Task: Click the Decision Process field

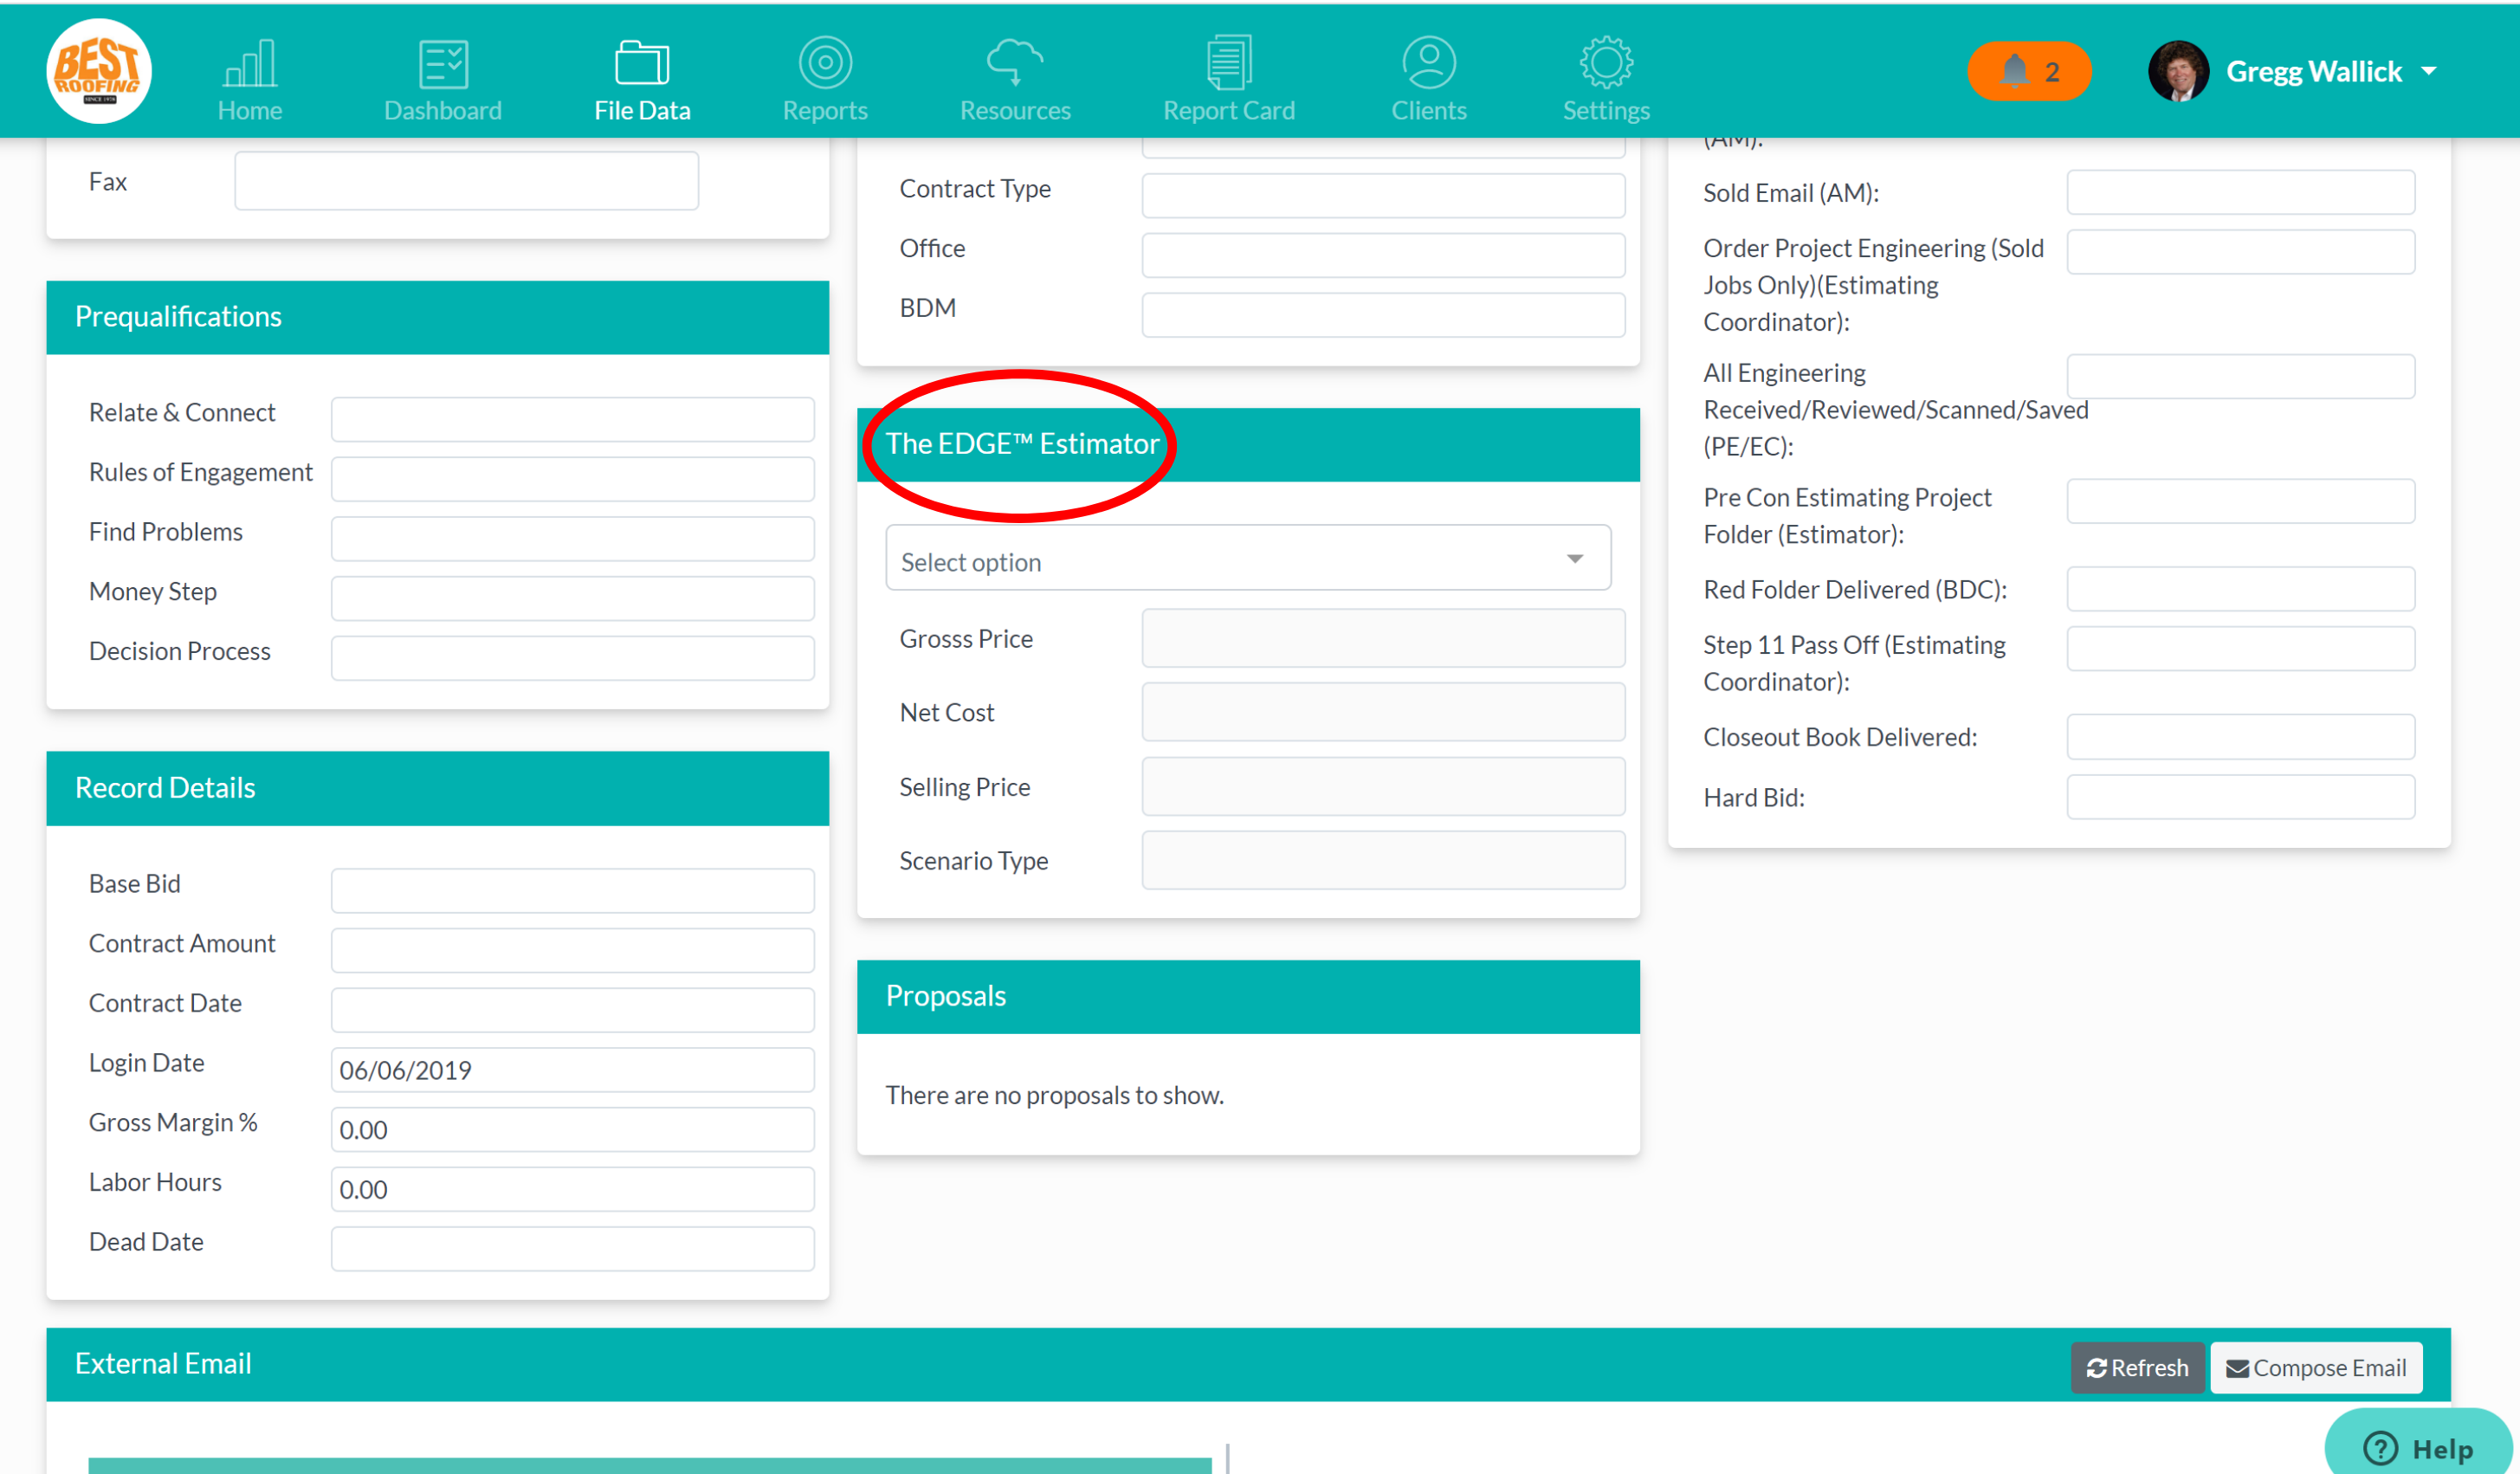Action: (x=572, y=658)
